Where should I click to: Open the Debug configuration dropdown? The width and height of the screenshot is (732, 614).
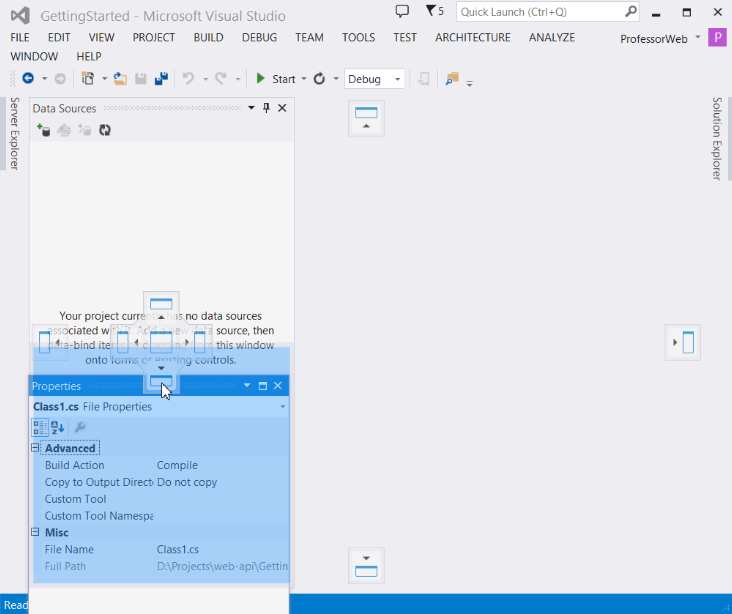coord(374,79)
